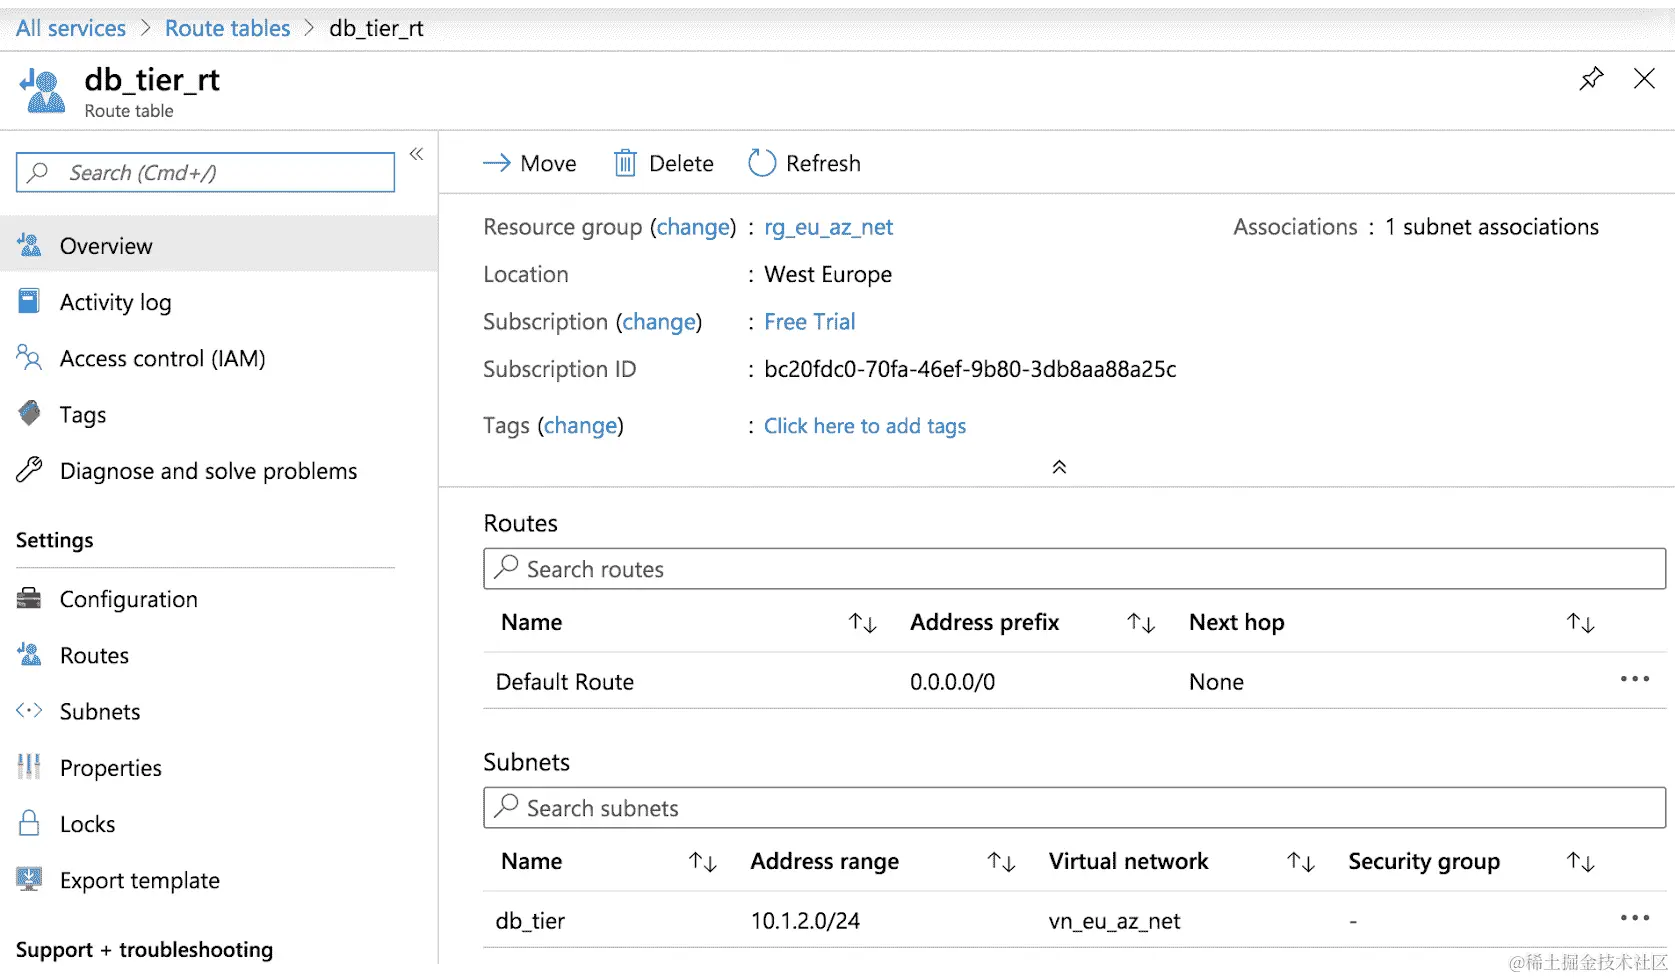
Task: Refresh the route table overview
Action: tap(804, 163)
